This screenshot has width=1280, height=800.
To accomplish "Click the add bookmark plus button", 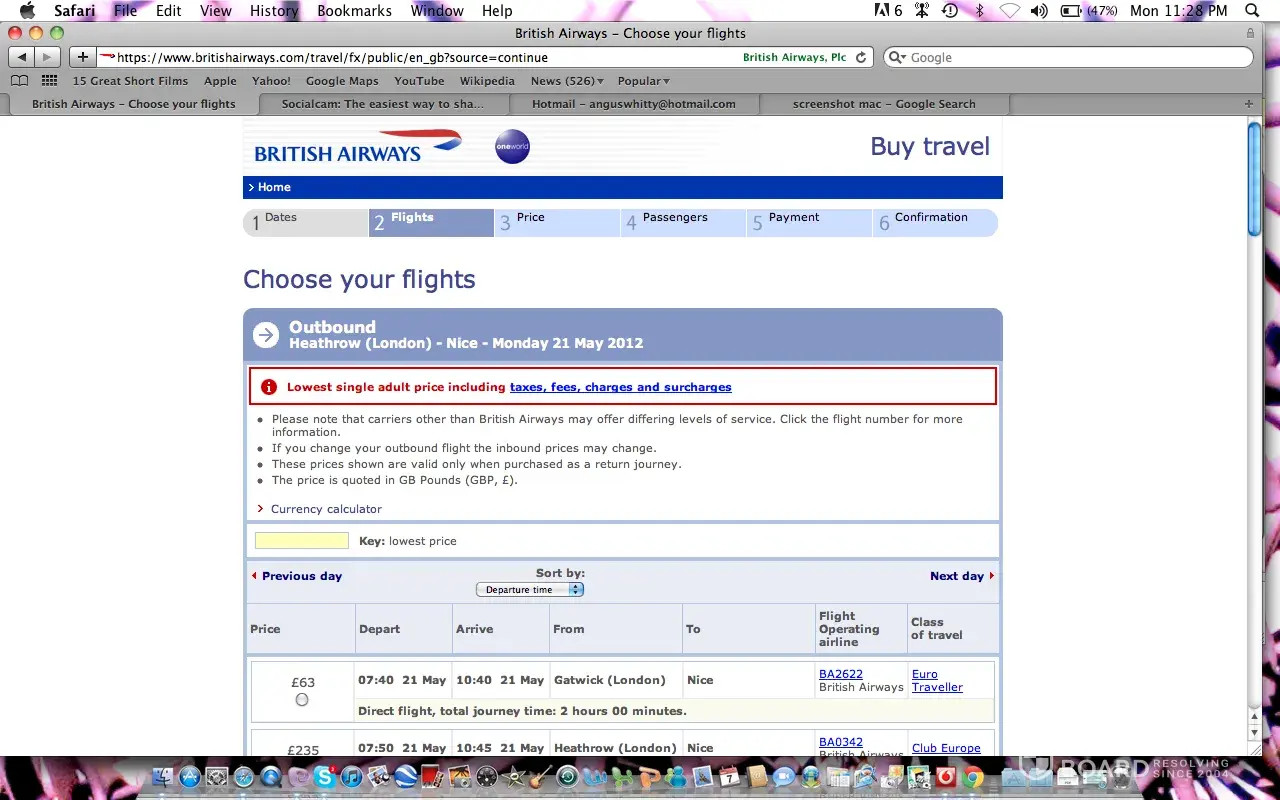I will [x=83, y=57].
